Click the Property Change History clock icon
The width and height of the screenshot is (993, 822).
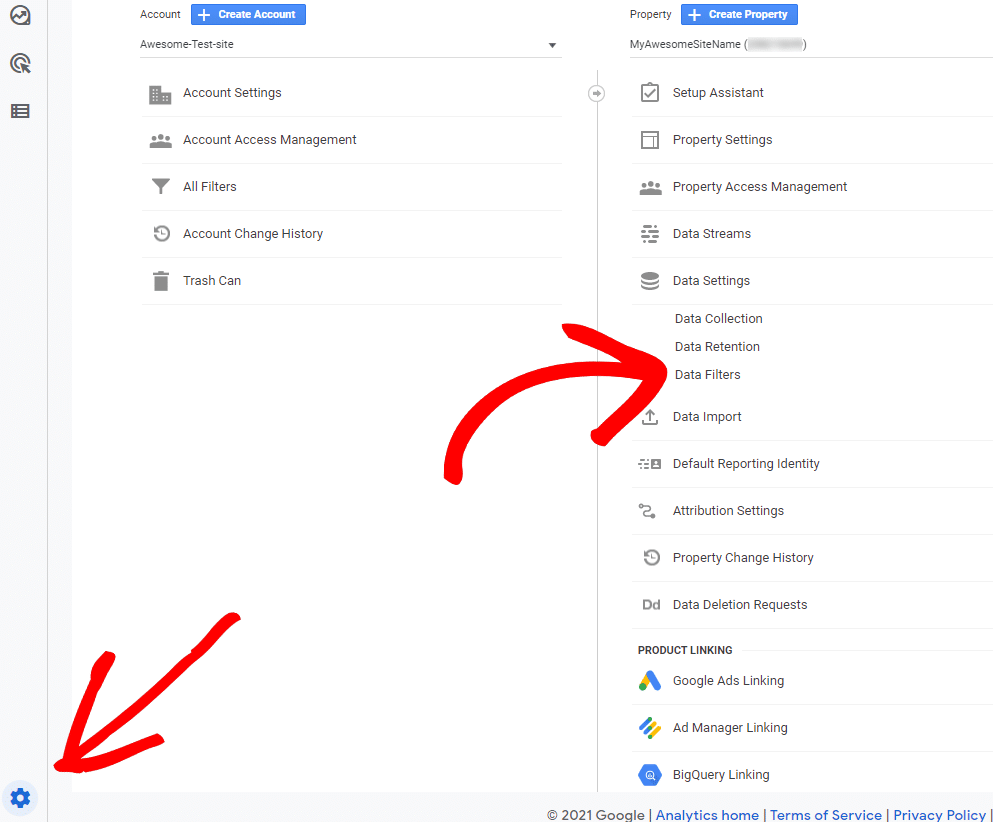pyautogui.click(x=652, y=557)
